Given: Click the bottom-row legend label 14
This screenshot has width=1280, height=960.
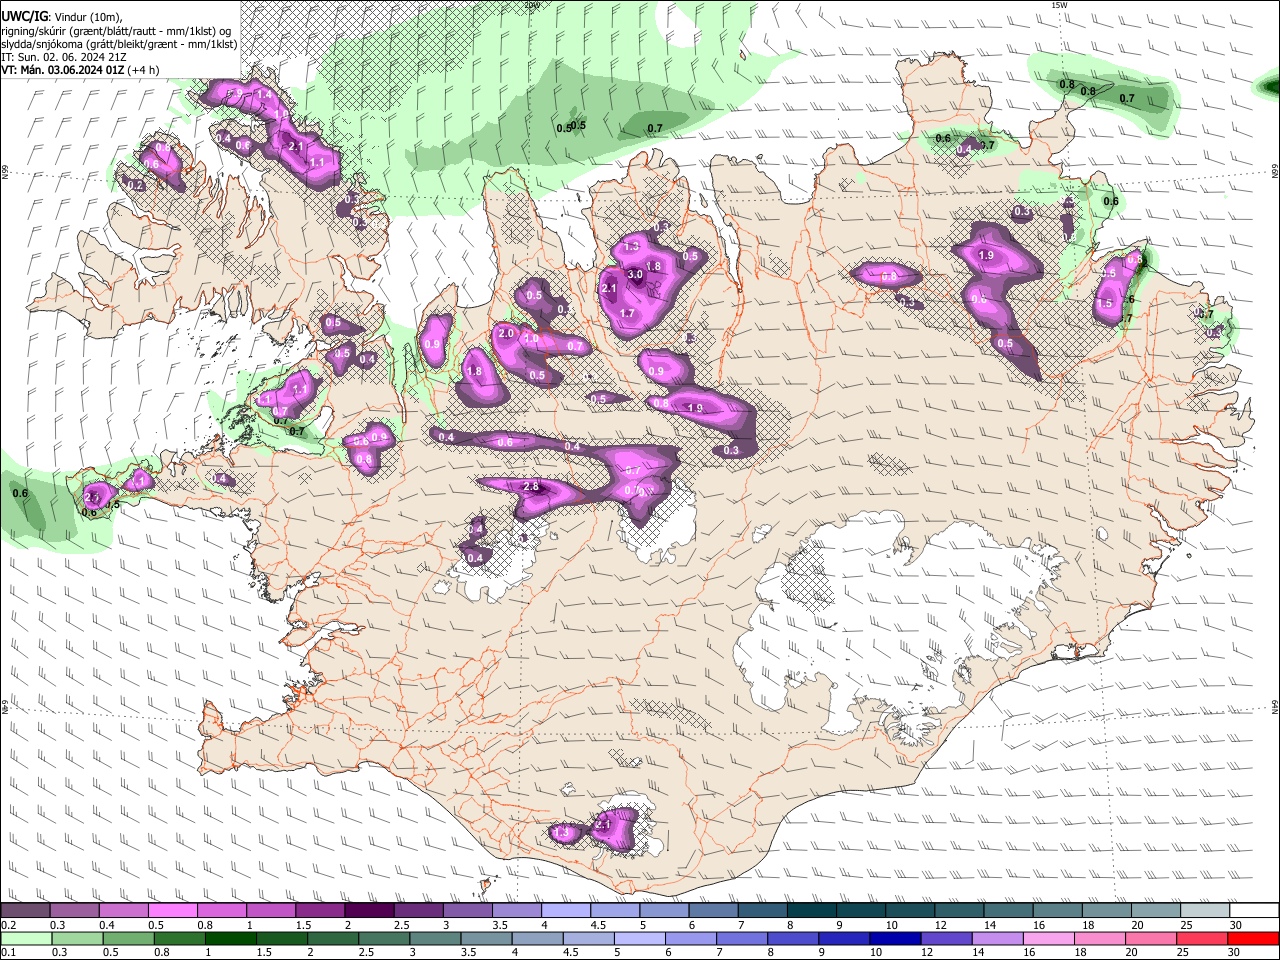Looking at the screenshot, I should point(982,952).
